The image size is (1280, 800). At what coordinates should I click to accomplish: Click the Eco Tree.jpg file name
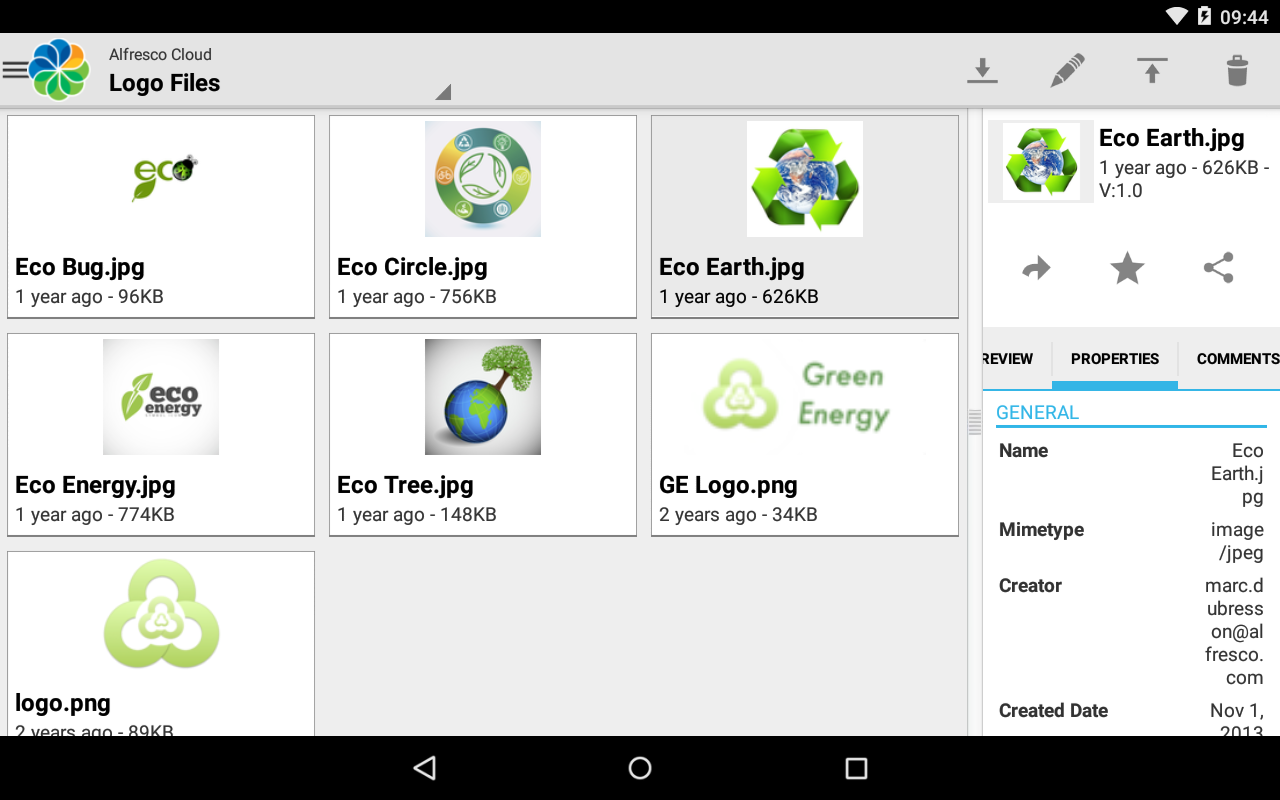[x=405, y=485]
